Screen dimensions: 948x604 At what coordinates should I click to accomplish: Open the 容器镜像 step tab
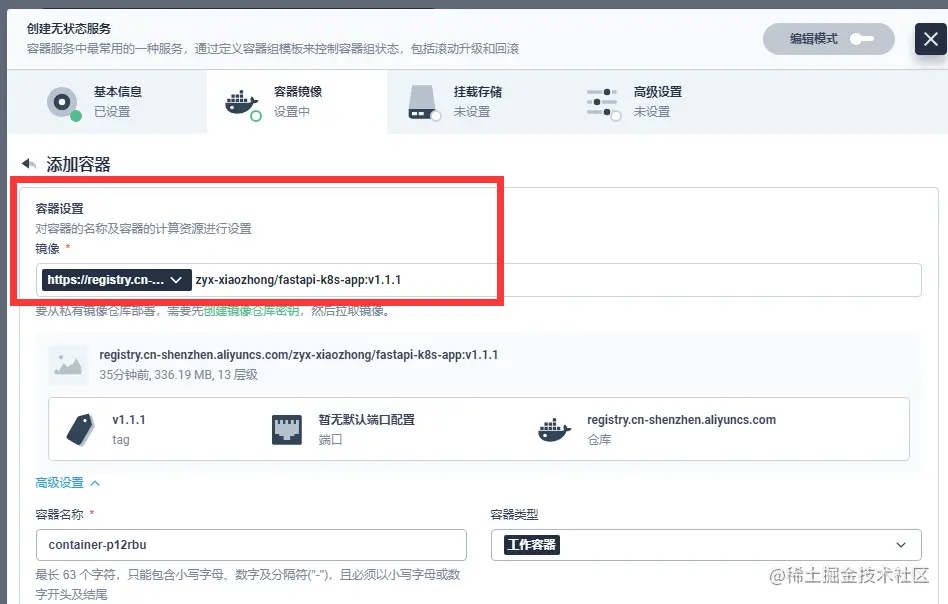click(x=297, y=102)
